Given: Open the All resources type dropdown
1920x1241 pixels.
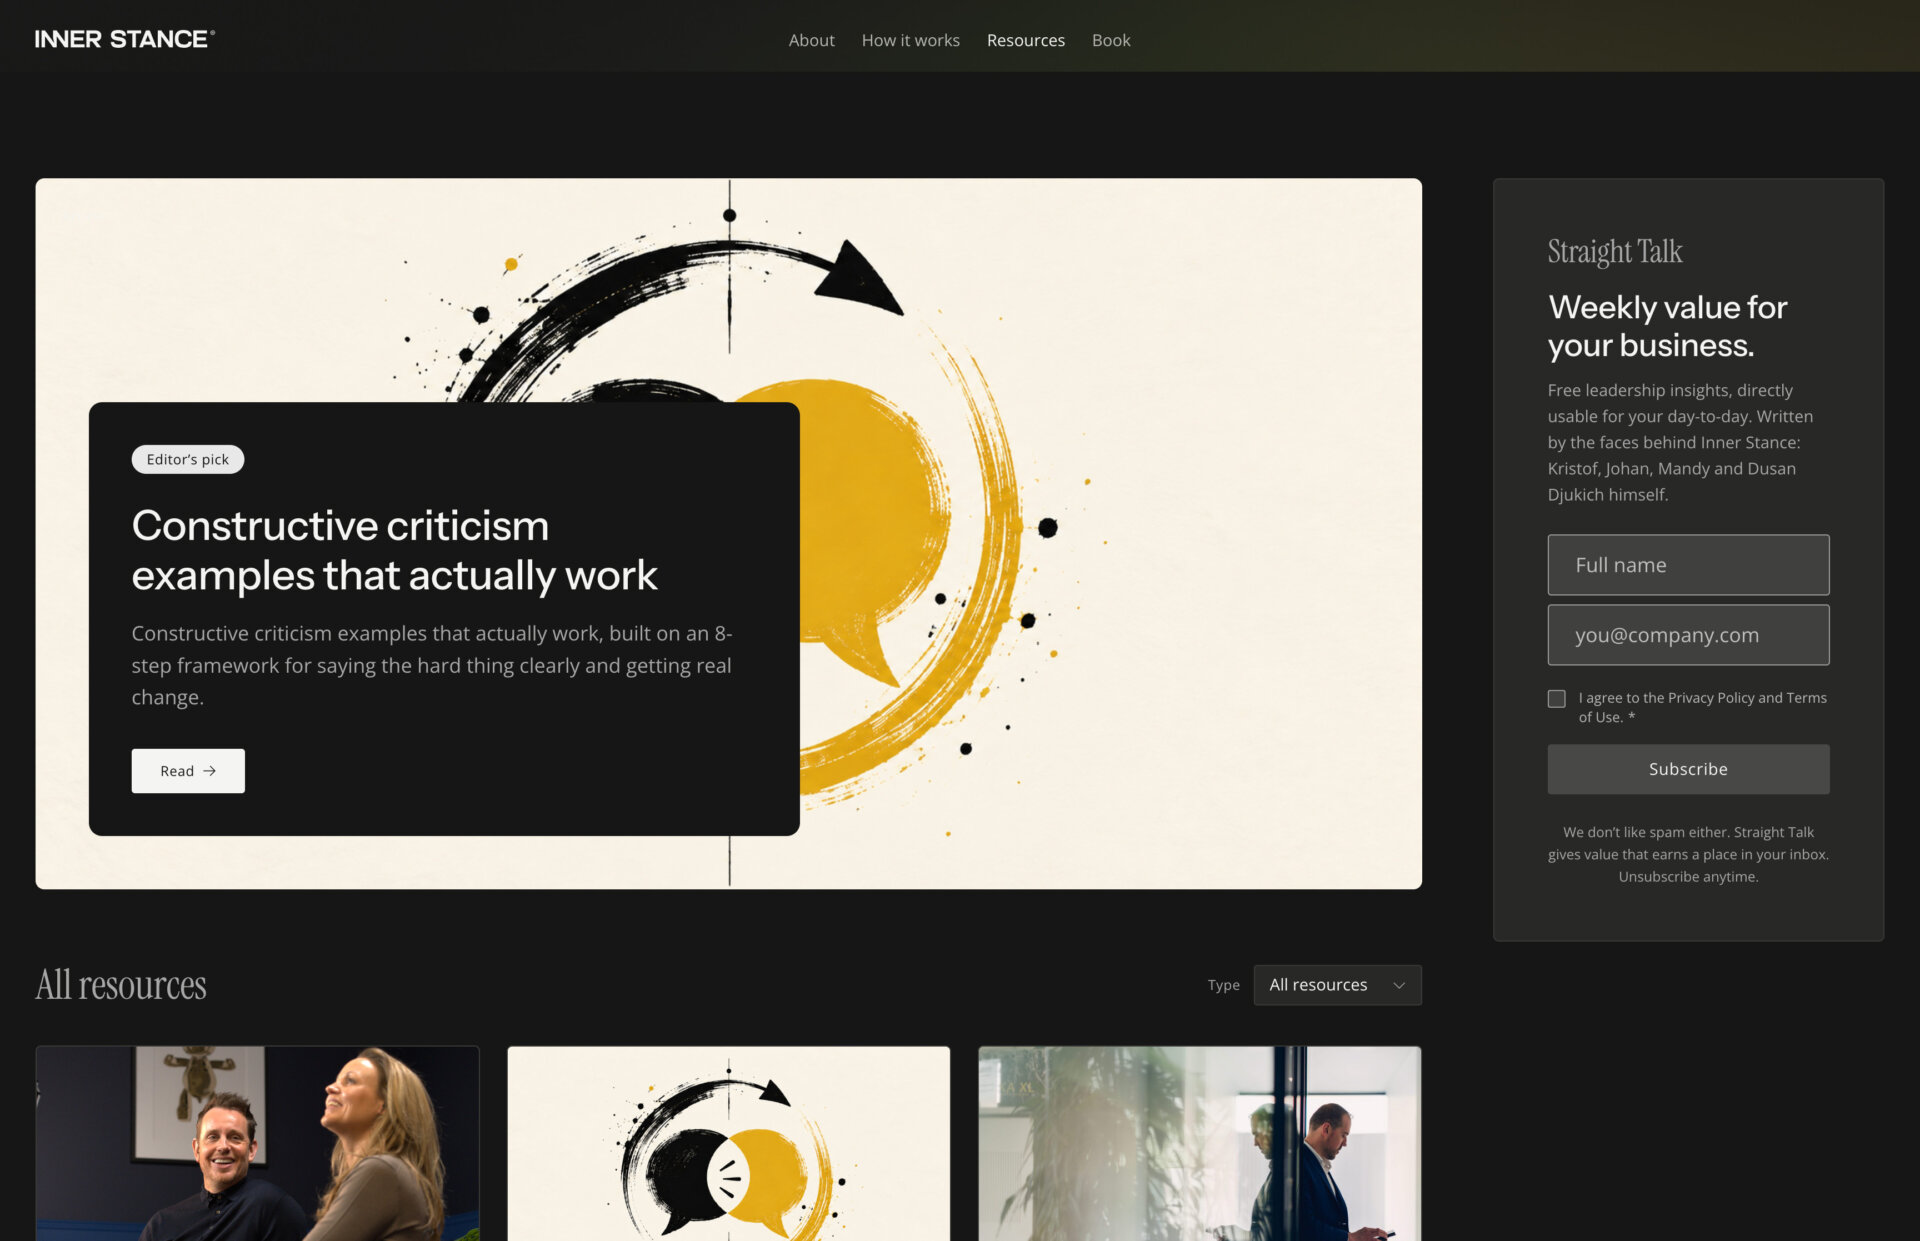Looking at the screenshot, I should coord(1337,985).
